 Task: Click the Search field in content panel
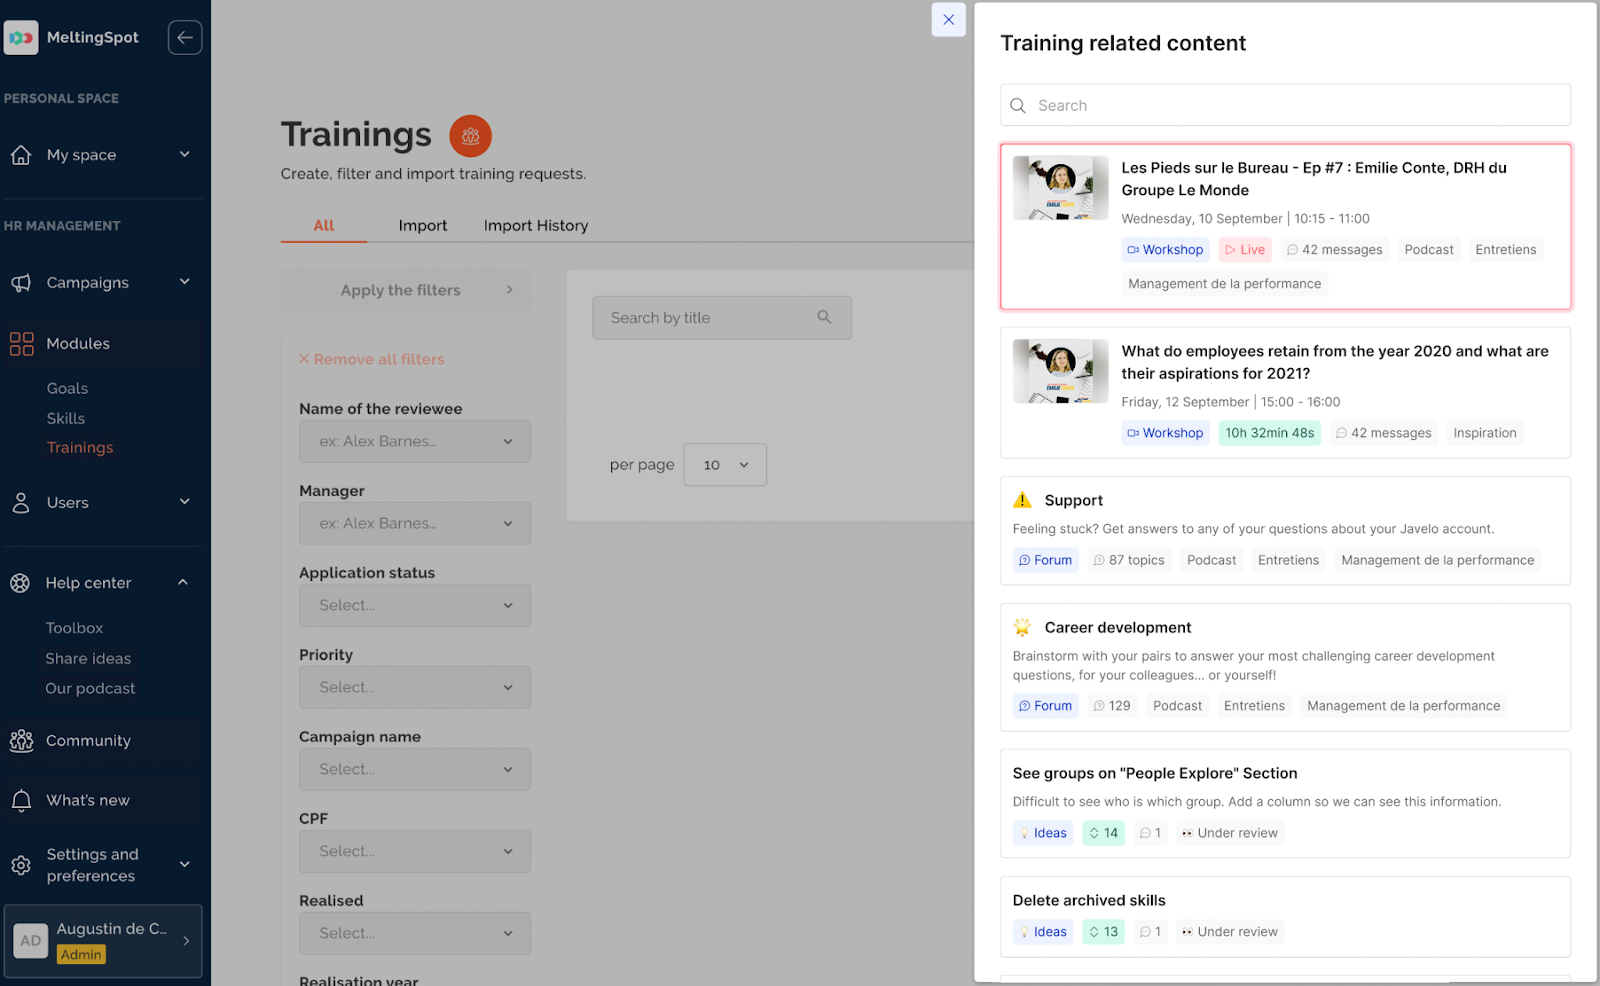(1285, 106)
